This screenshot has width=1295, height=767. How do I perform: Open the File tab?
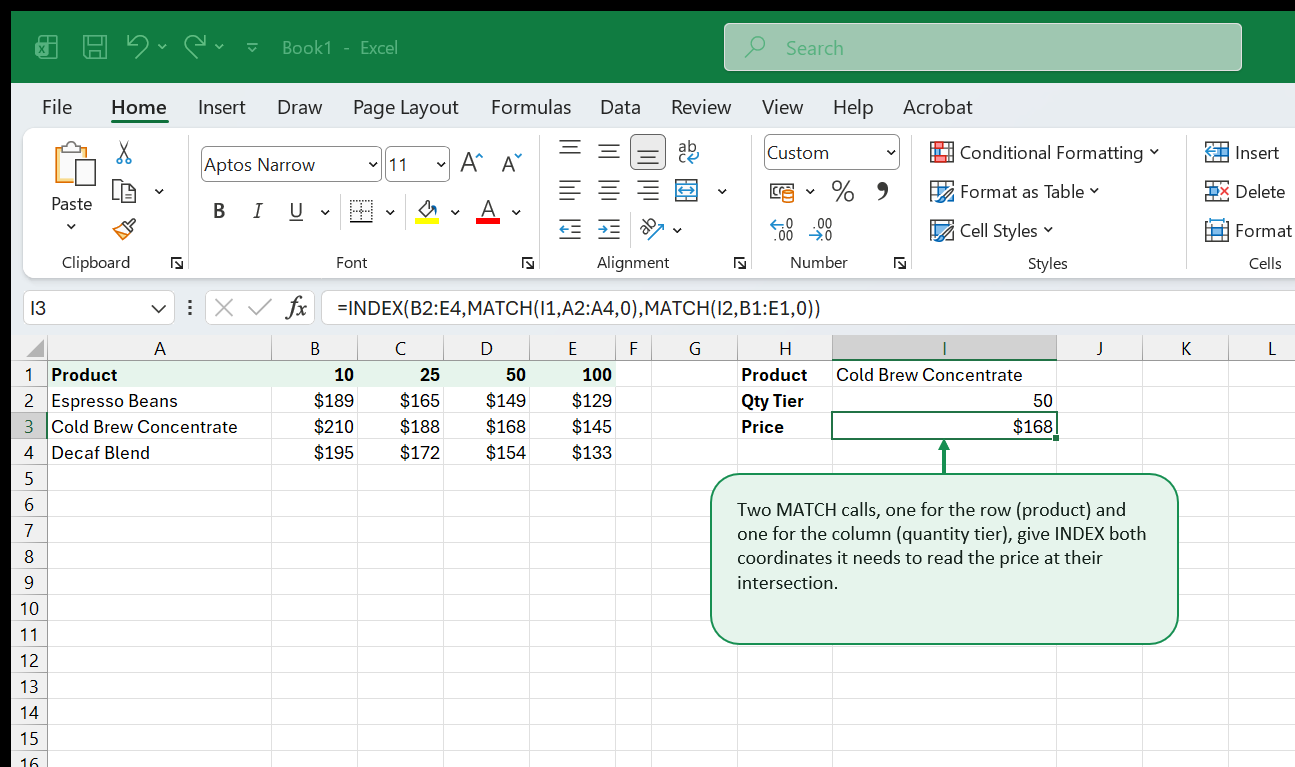(x=57, y=107)
